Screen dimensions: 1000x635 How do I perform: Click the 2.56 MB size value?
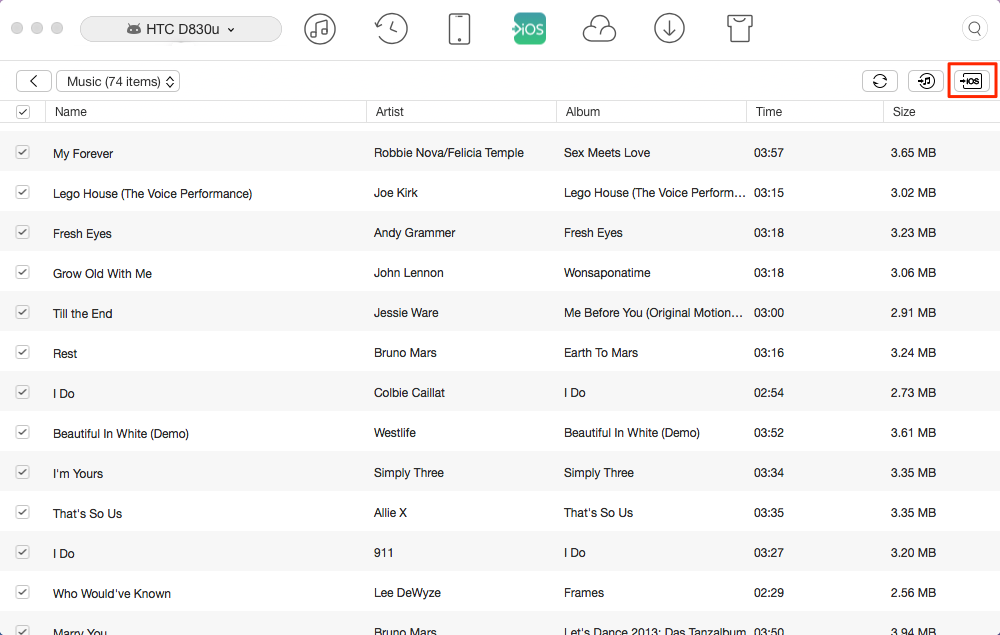click(x=913, y=593)
